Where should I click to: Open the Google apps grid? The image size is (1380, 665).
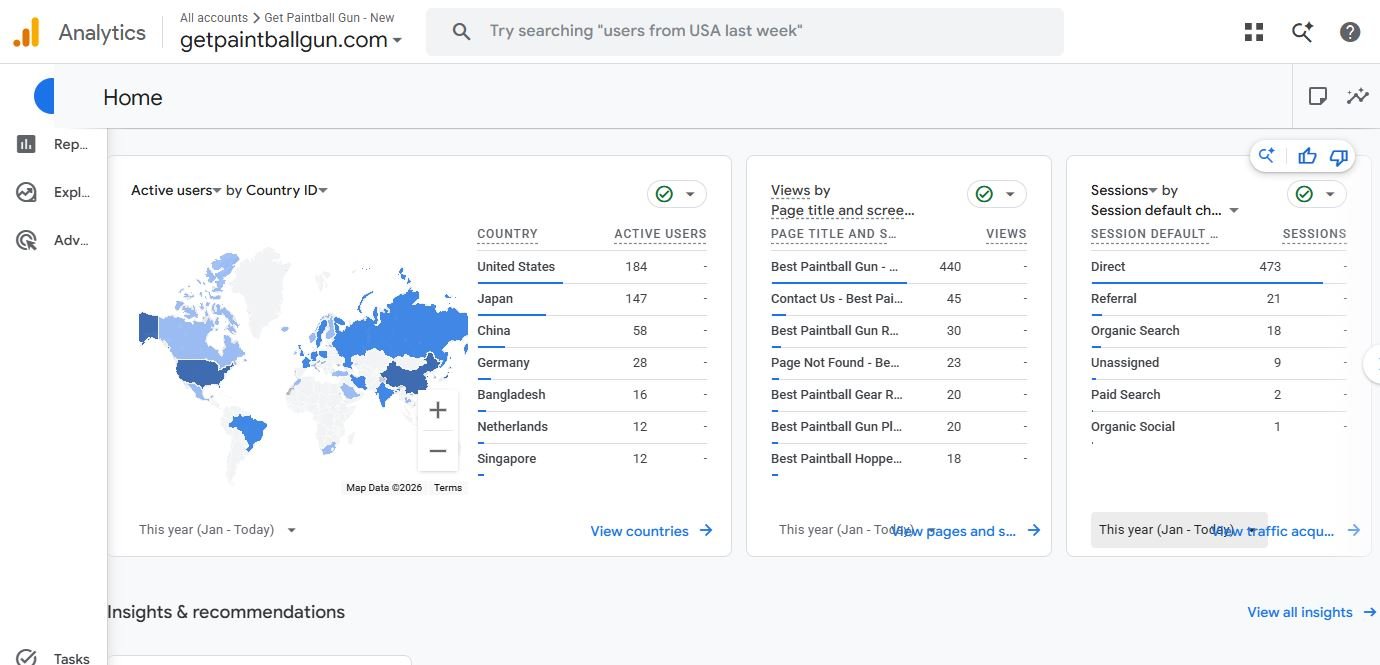click(x=1254, y=32)
